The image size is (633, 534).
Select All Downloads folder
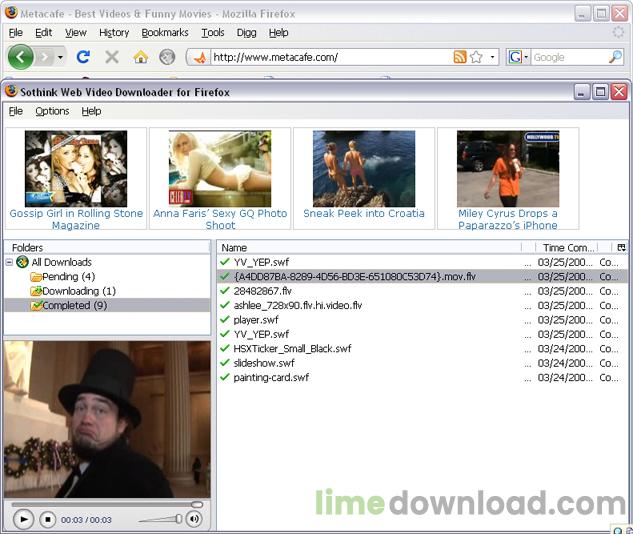click(61, 262)
